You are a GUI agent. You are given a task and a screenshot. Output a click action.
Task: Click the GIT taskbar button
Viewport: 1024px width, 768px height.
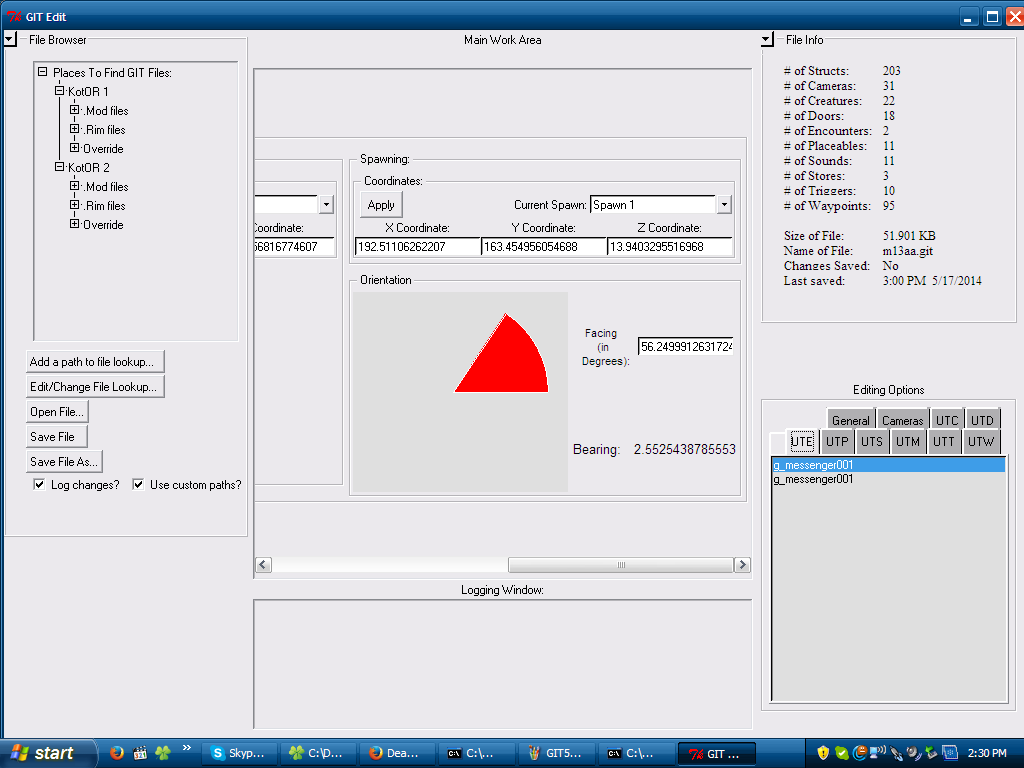coord(716,754)
